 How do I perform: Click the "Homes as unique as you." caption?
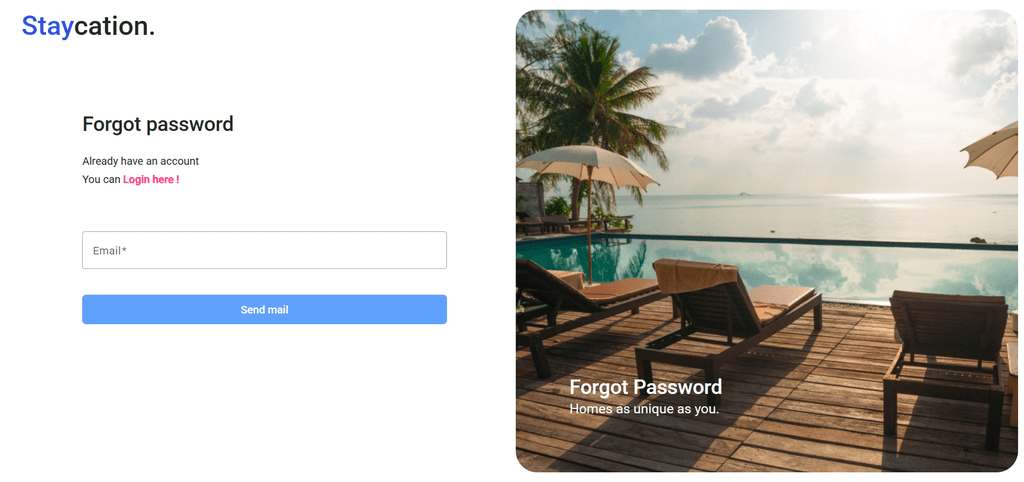coord(644,410)
